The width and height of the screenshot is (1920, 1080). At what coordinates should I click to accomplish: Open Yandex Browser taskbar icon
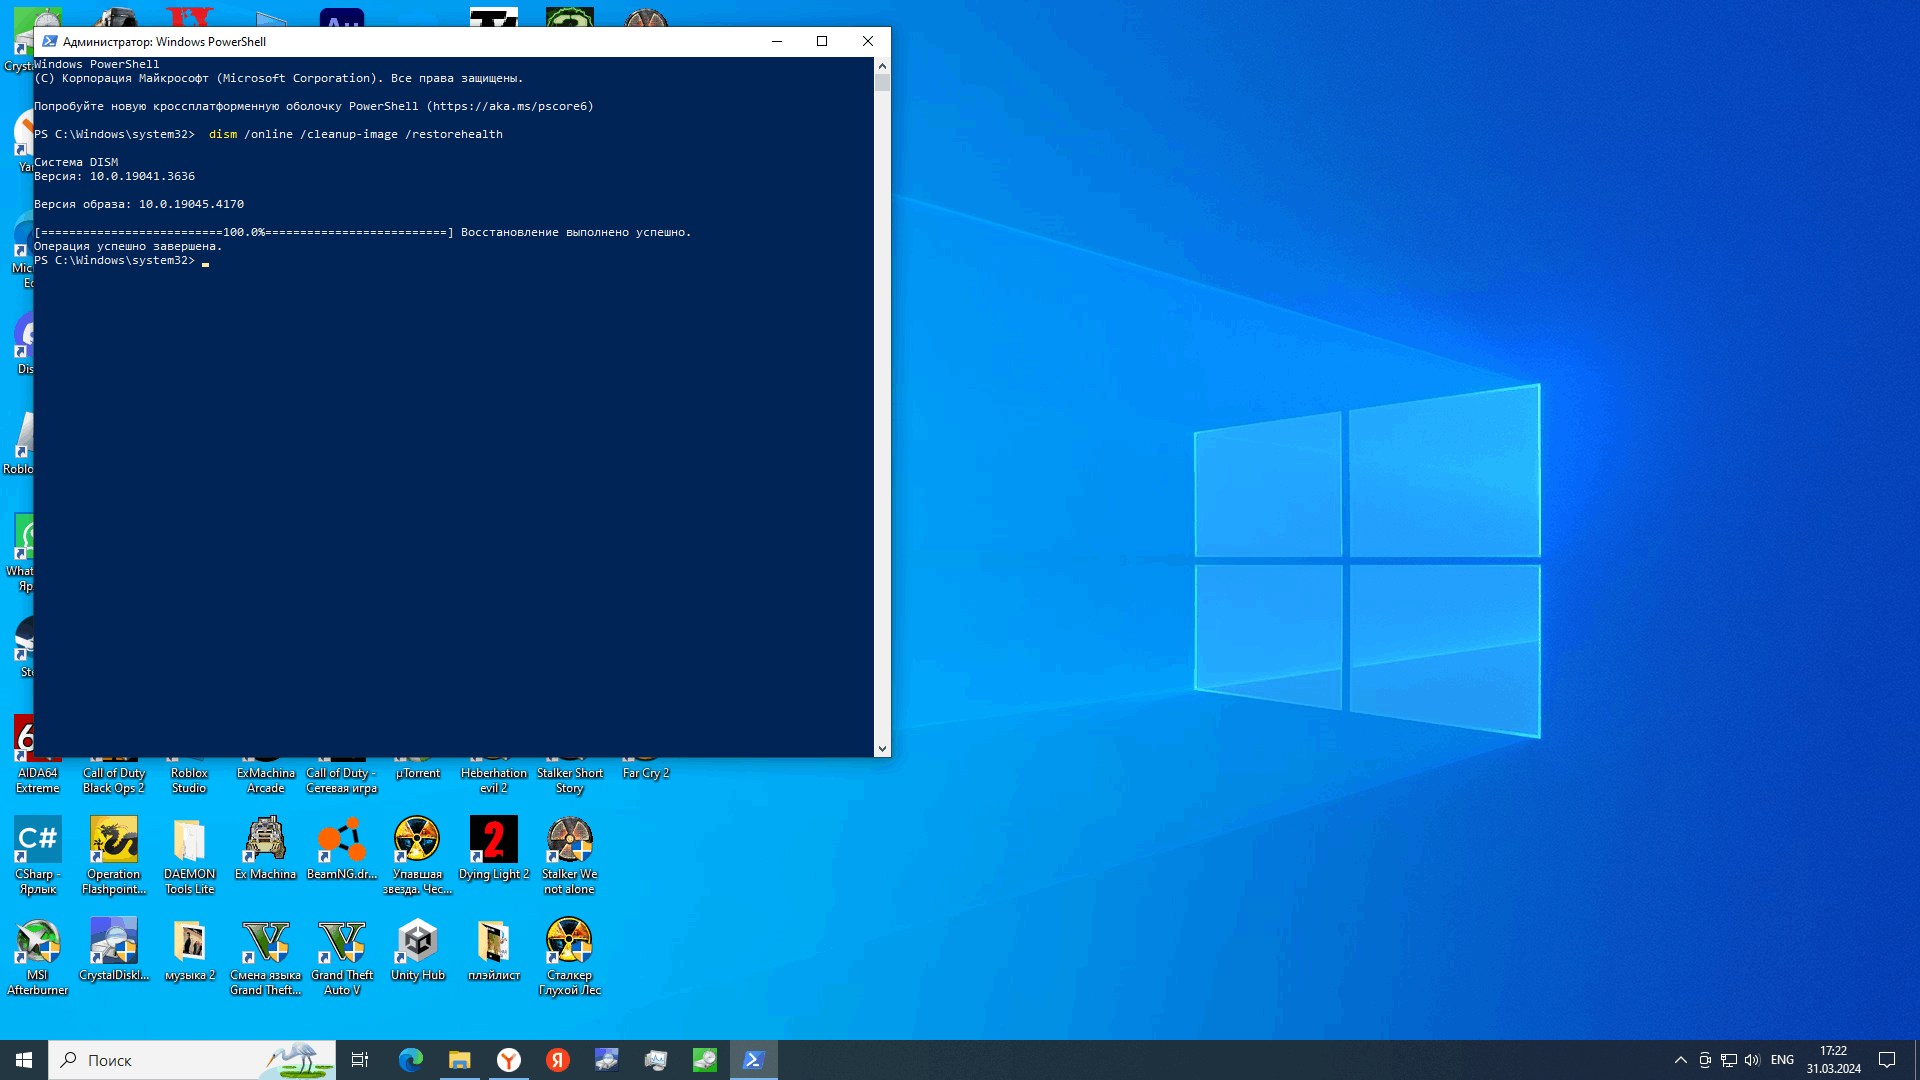pyautogui.click(x=509, y=1060)
